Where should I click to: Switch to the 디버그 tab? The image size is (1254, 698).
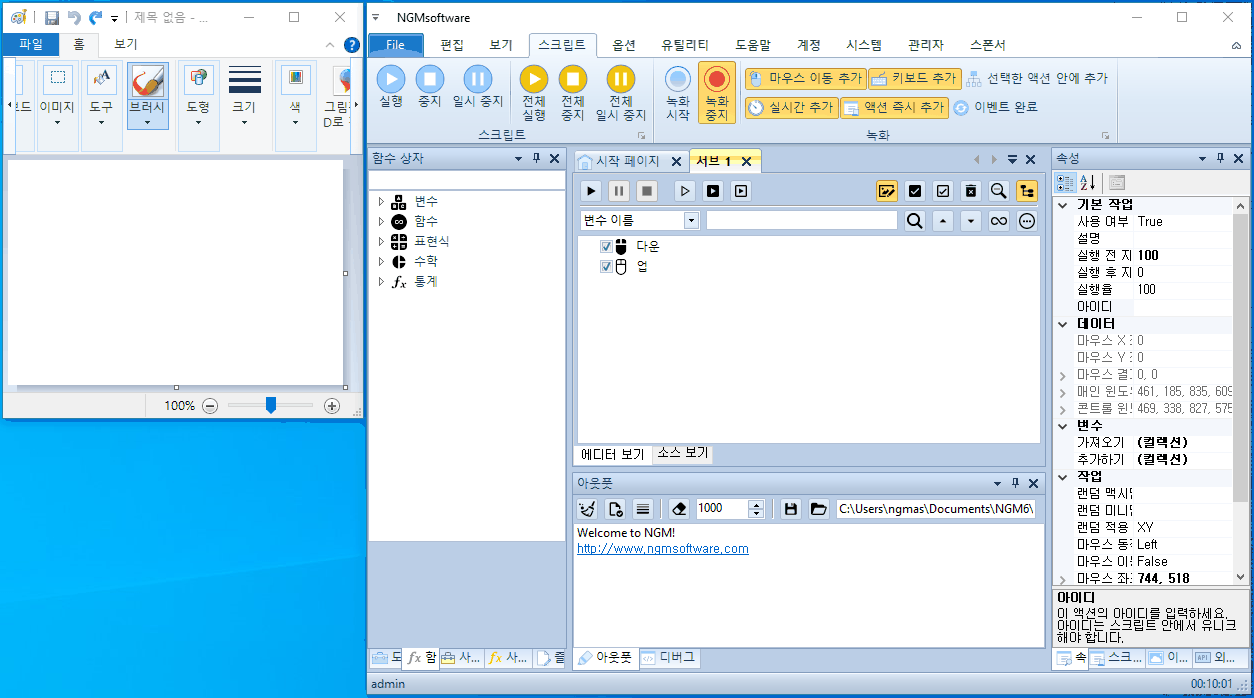[x=670, y=657]
